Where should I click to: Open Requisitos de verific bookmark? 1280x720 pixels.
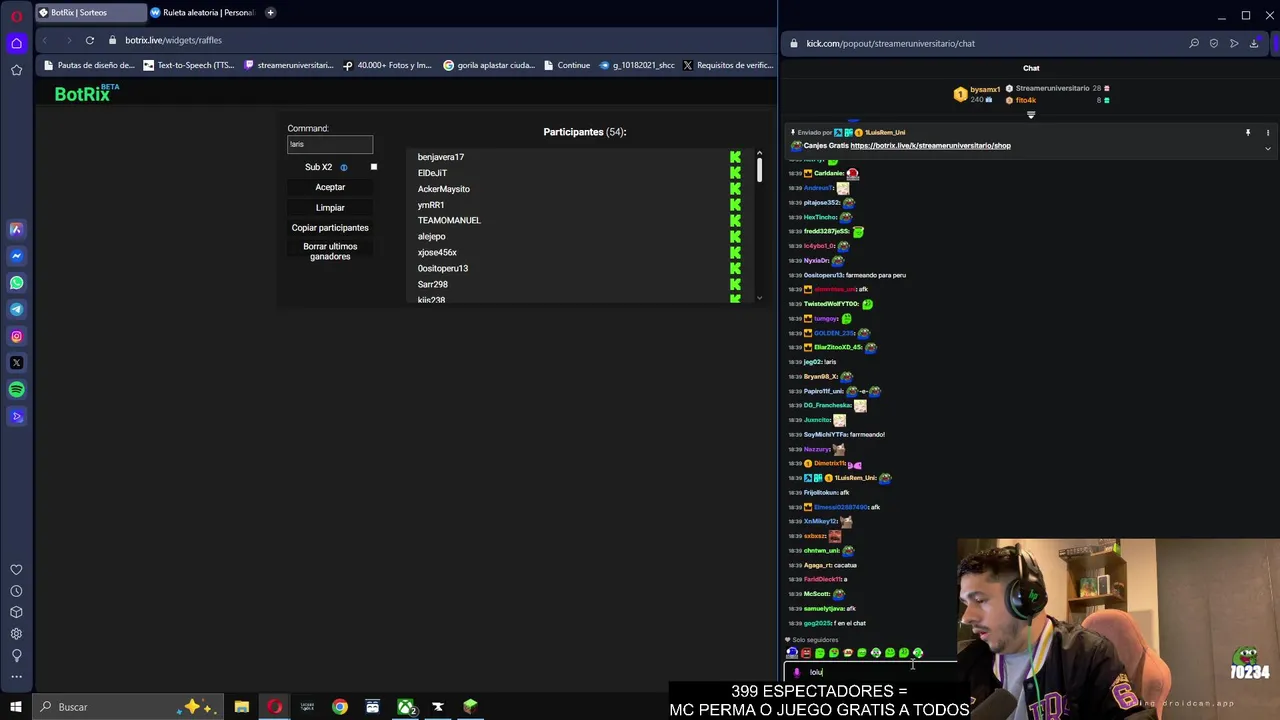[728, 65]
